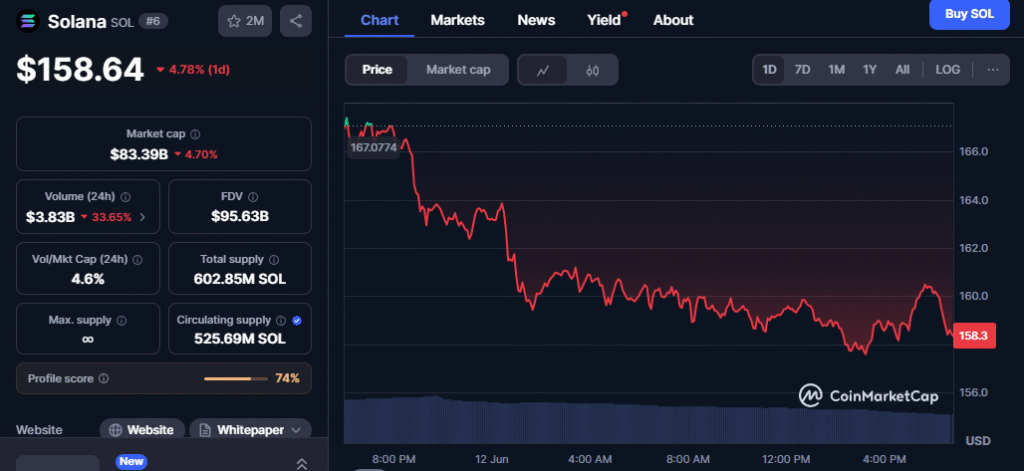The image size is (1024, 471).
Task: Select the Market cap toggle
Action: tap(458, 70)
